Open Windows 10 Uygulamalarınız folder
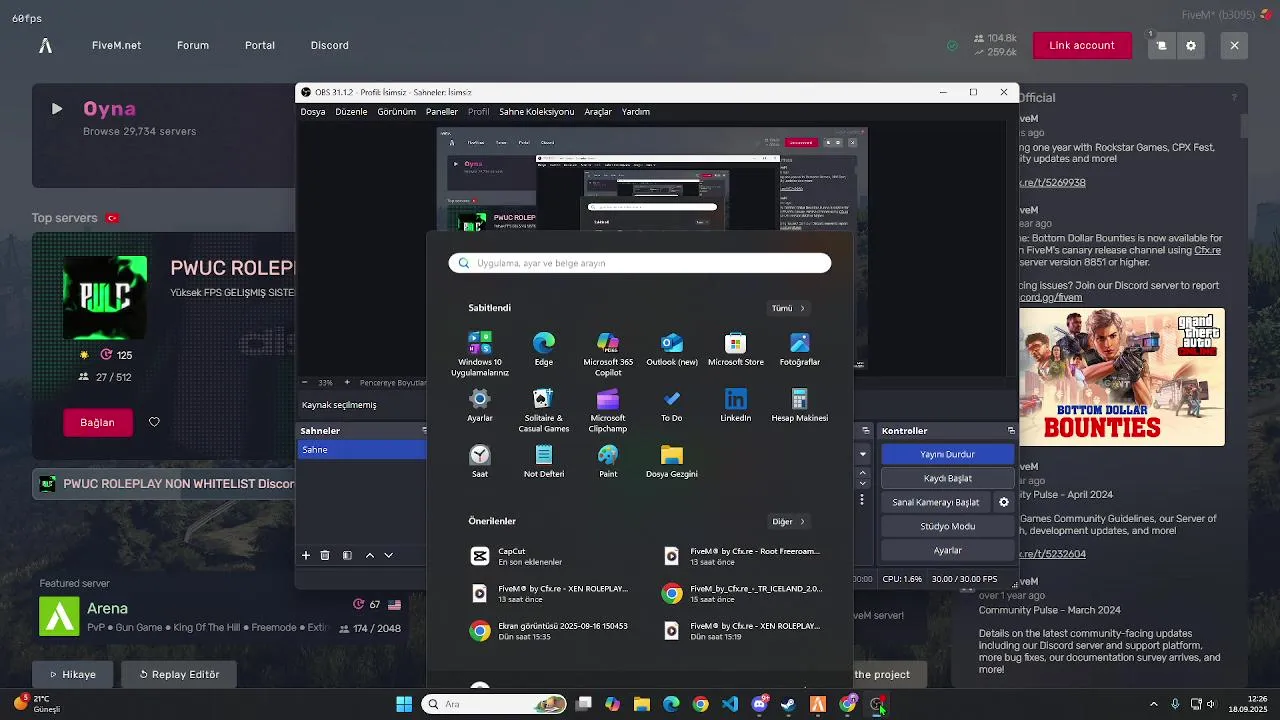 pyautogui.click(x=480, y=354)
